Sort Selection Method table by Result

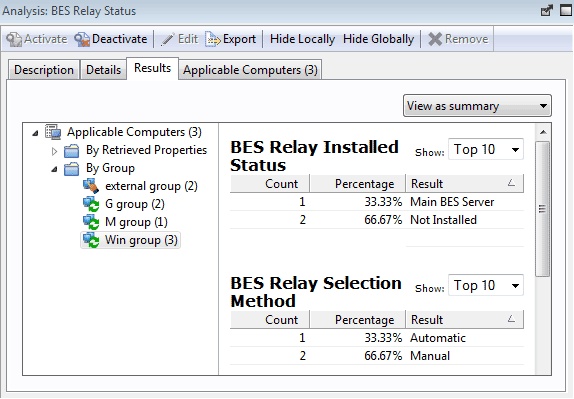[x=465, y=320]
